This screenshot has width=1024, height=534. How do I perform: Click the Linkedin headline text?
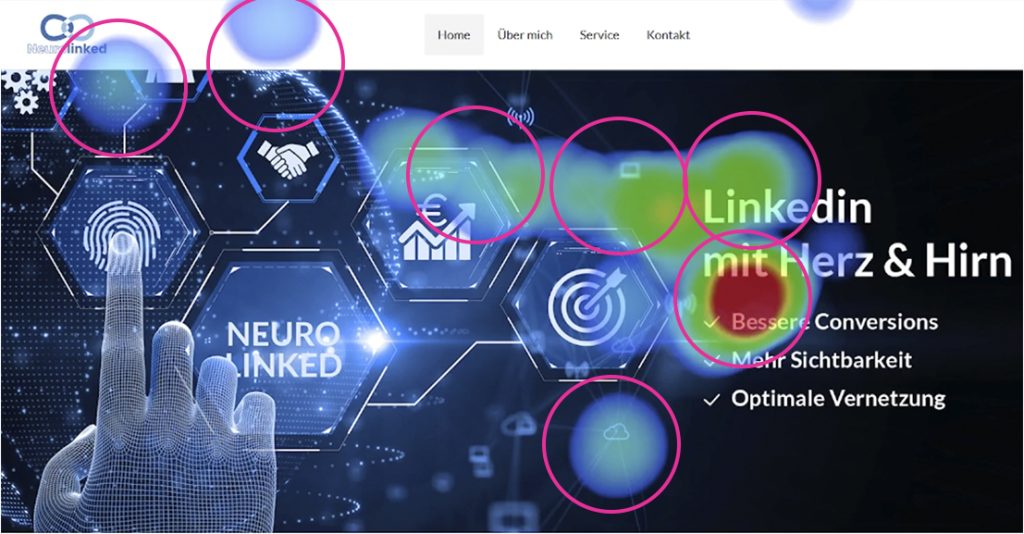pos(786,208)
